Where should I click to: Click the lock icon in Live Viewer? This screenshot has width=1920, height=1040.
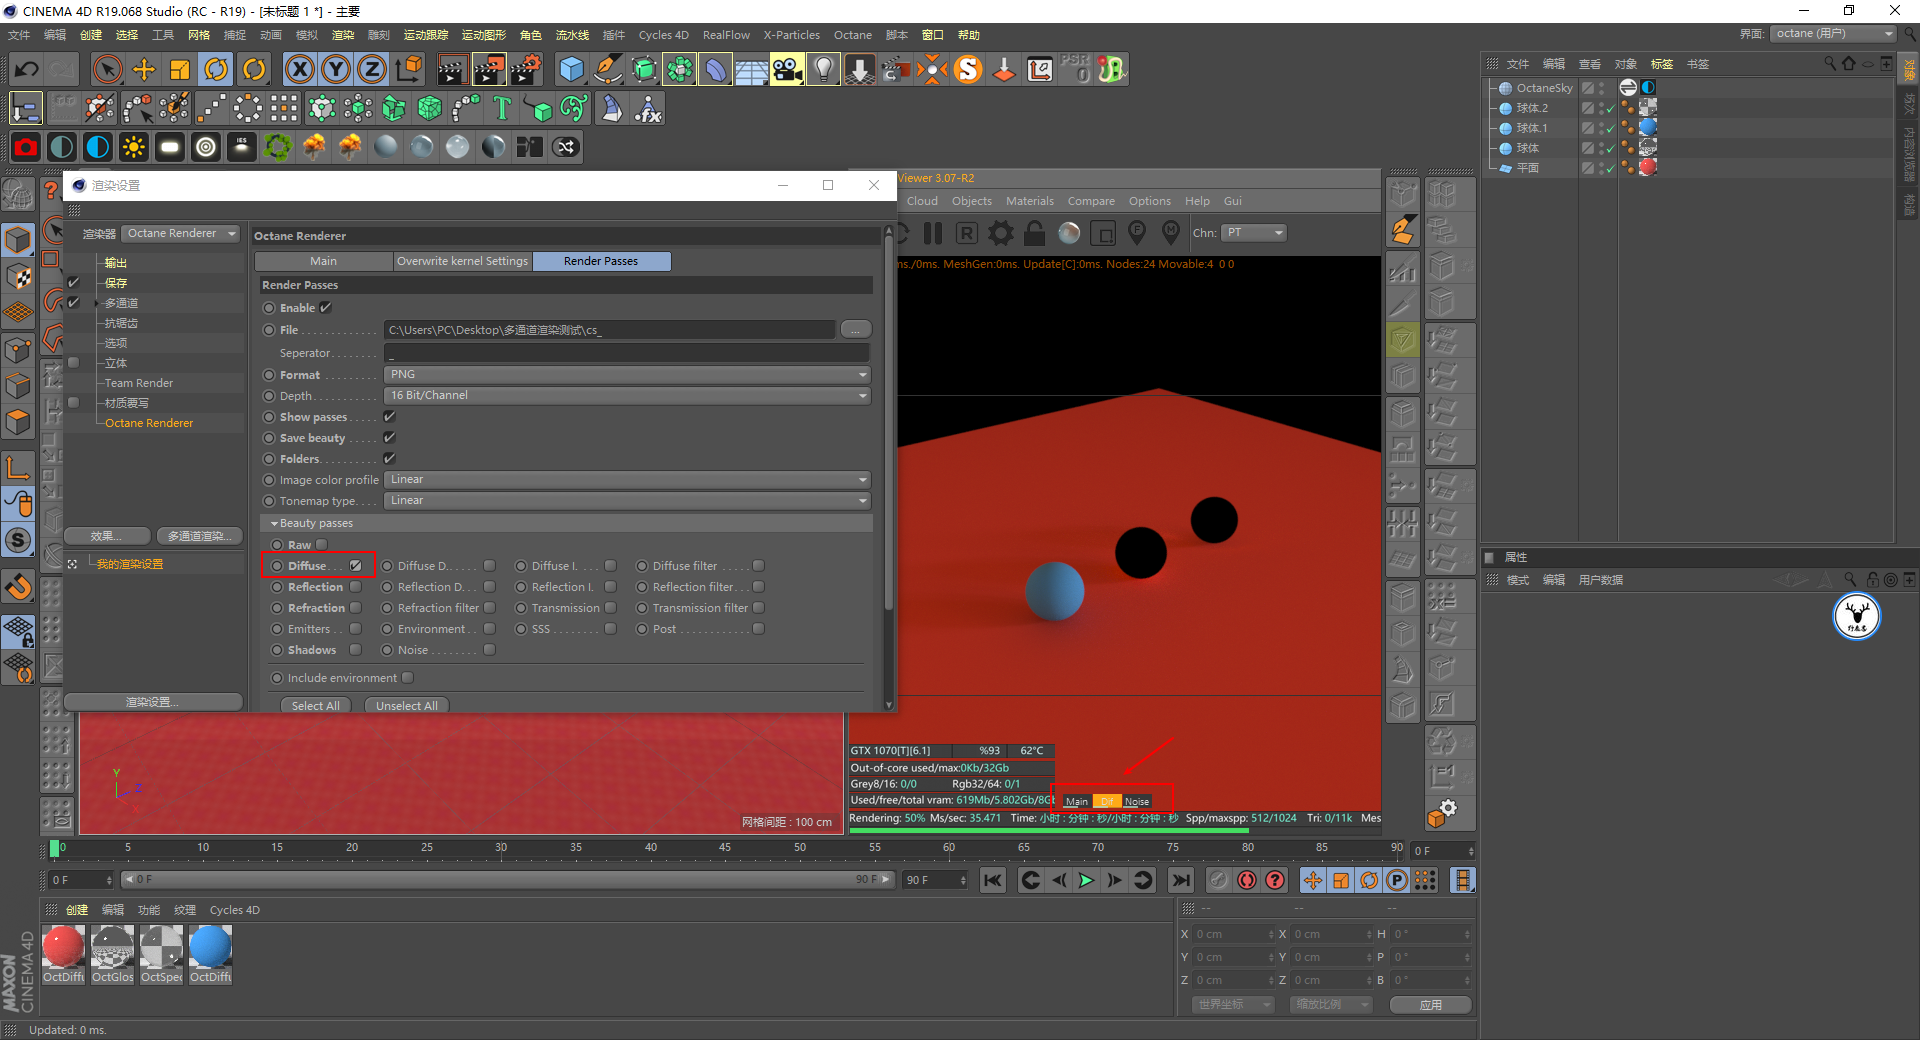tap(1034, 233)
